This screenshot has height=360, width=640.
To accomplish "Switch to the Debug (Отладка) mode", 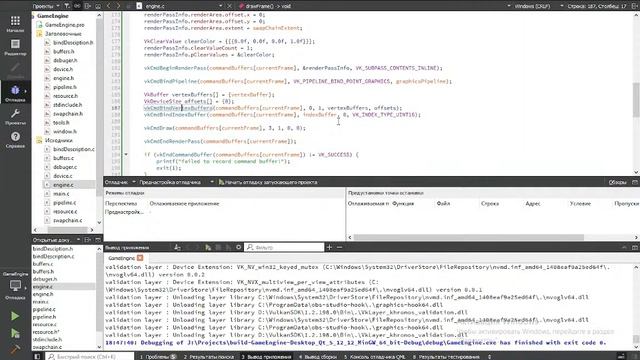I will [x=15, y=93].
